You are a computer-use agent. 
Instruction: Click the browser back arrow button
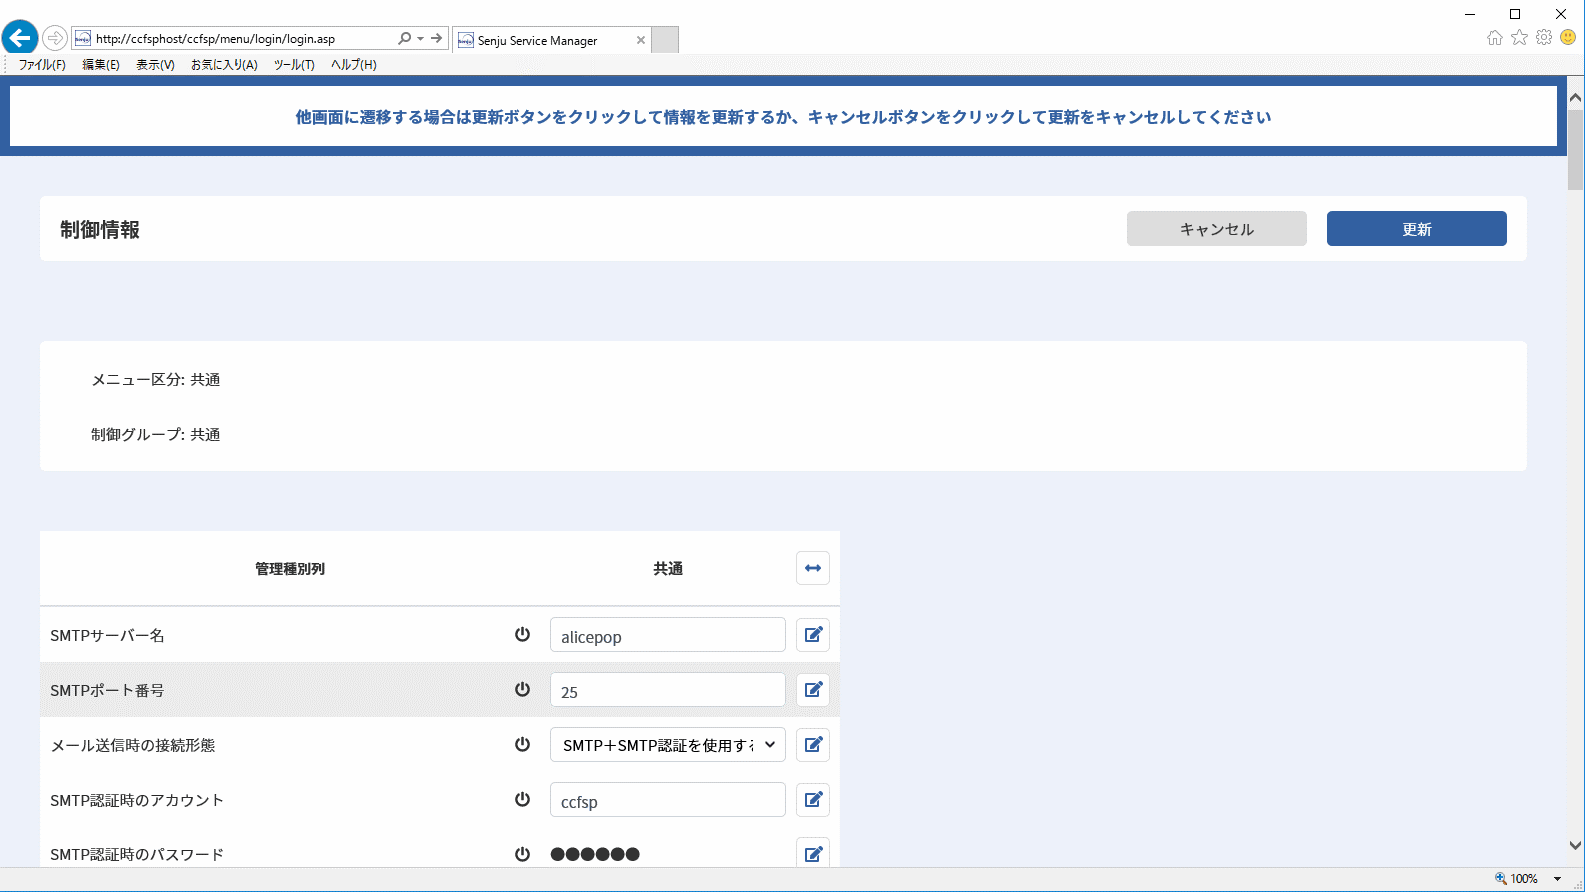pos(20,38)
